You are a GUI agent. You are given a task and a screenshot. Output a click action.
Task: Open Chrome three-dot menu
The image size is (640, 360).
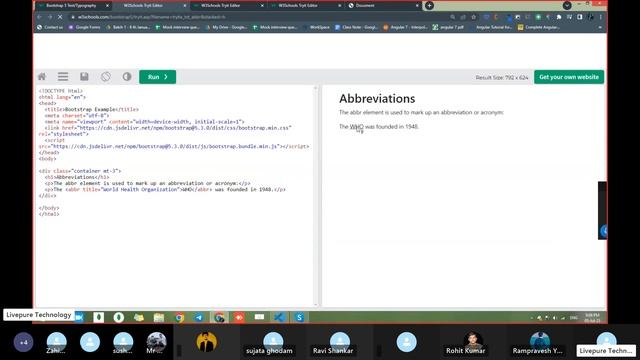[601, 17]
